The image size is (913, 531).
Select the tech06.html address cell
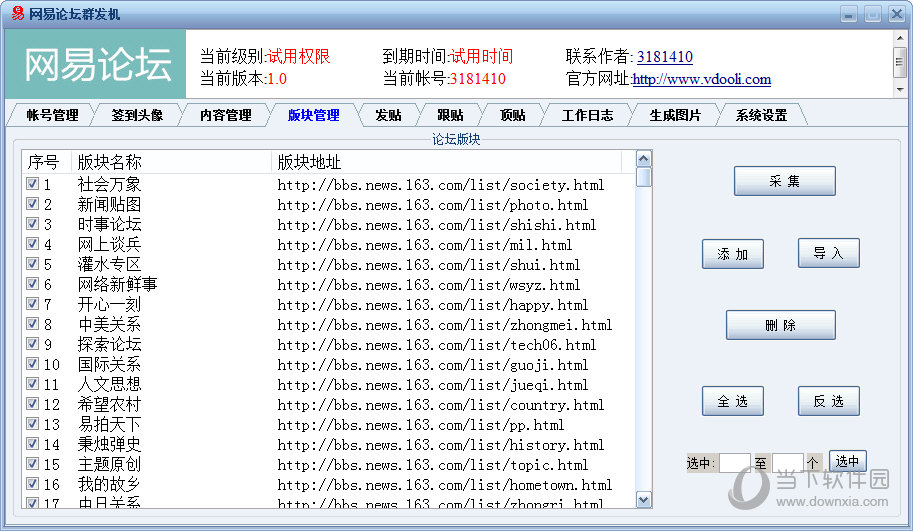tap(437, 345)
